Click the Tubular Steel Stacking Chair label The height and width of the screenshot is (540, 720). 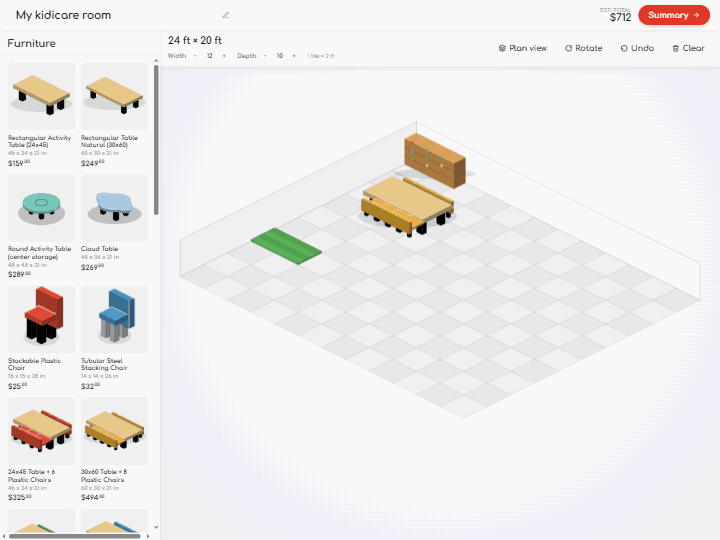click(104, 364)
